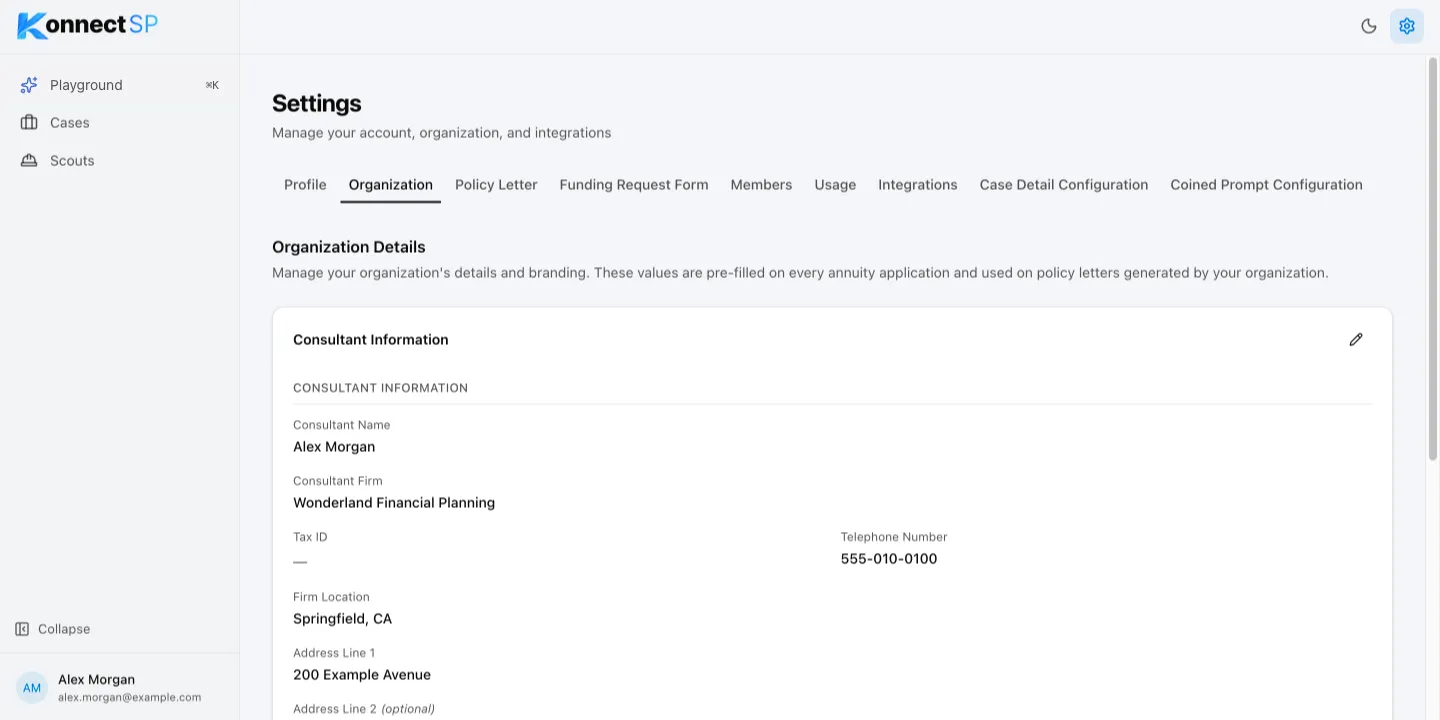Click the Playground sparkle icon
The width and height of the screenshot is (1440, 720).
tap(29, 85)
